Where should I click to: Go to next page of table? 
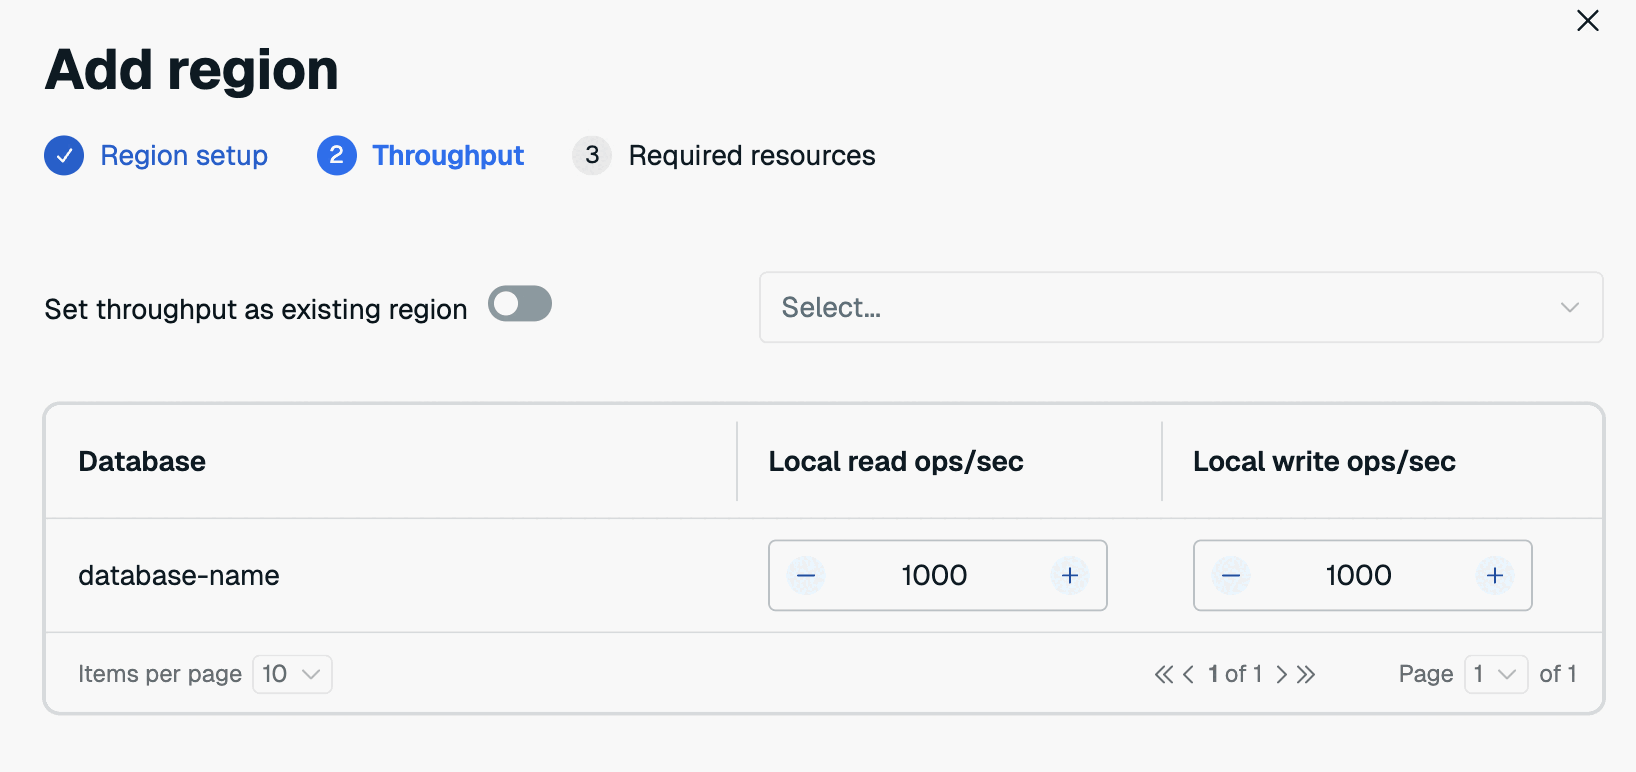(1281, 675)
